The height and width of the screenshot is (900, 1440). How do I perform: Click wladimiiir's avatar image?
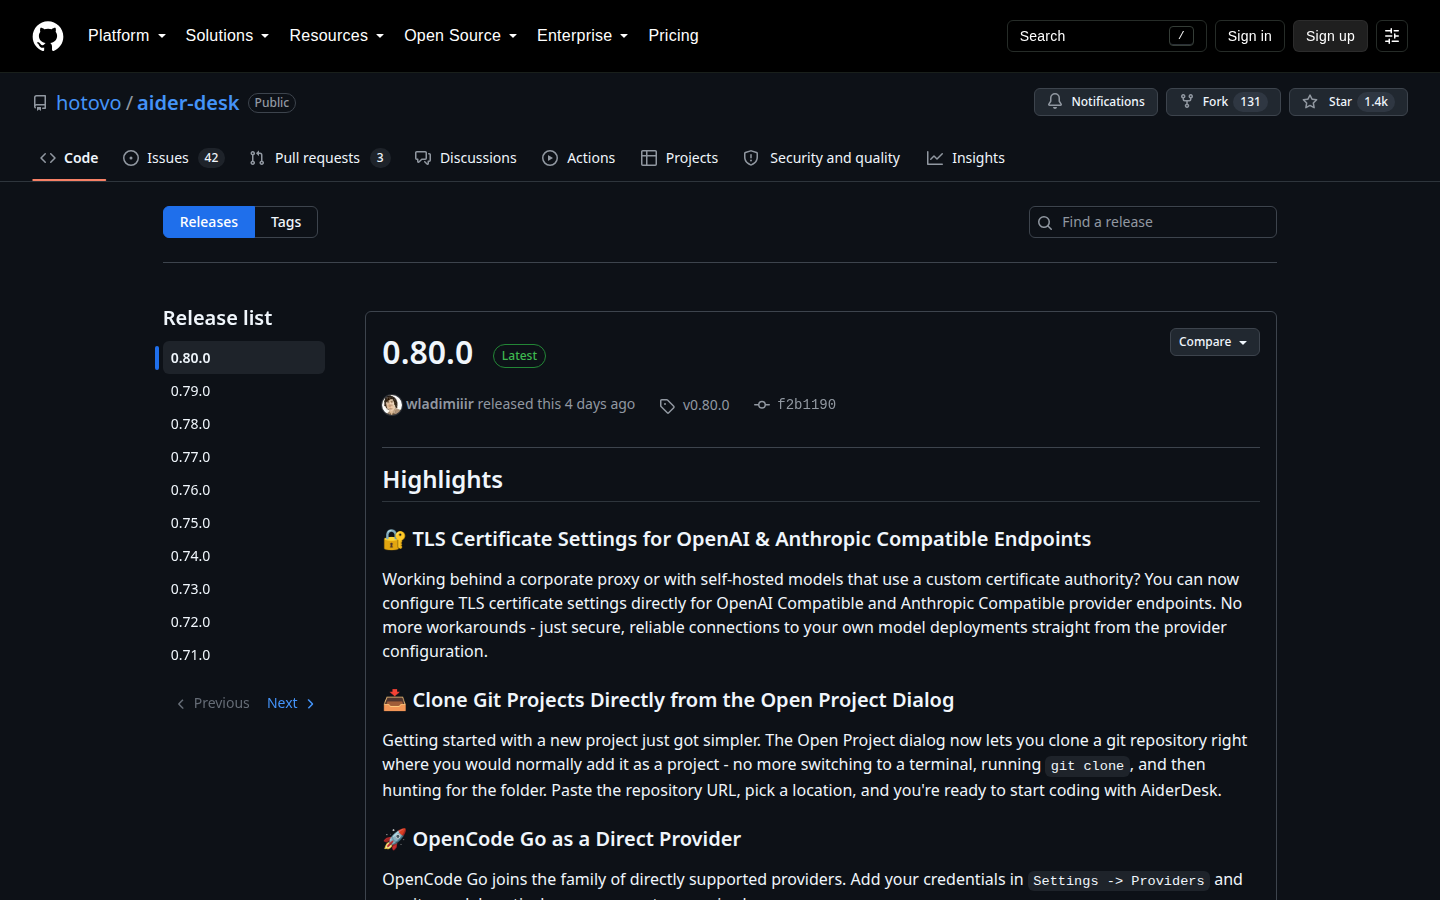[x=392, y=405]
